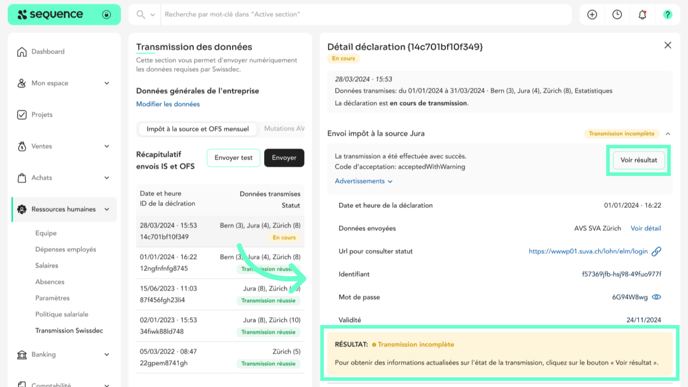The width and height of the screenshot is (688, 387).
Task: Click the Voir détail link
Action: 645,229
